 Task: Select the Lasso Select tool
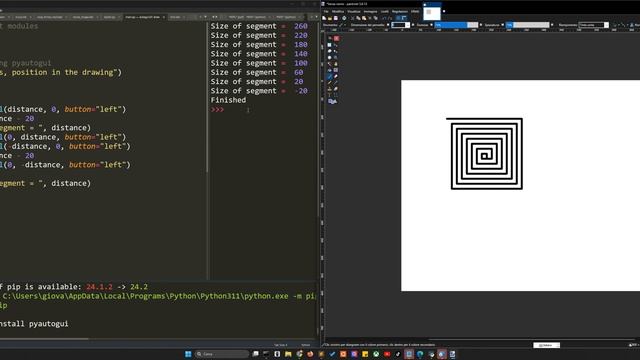coord(329,51)
